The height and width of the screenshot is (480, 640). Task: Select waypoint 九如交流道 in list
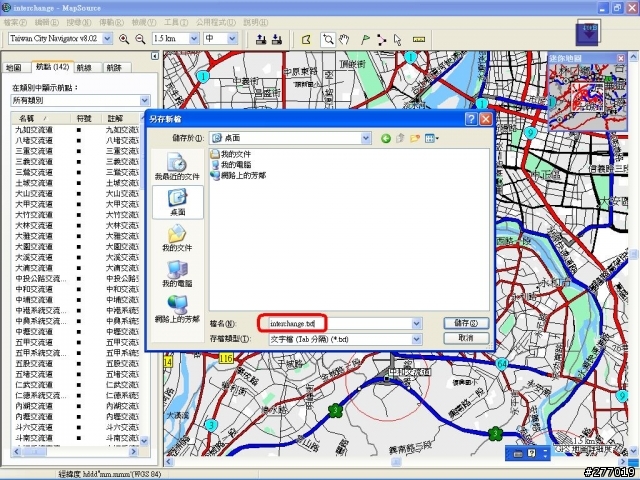point(34,130)
